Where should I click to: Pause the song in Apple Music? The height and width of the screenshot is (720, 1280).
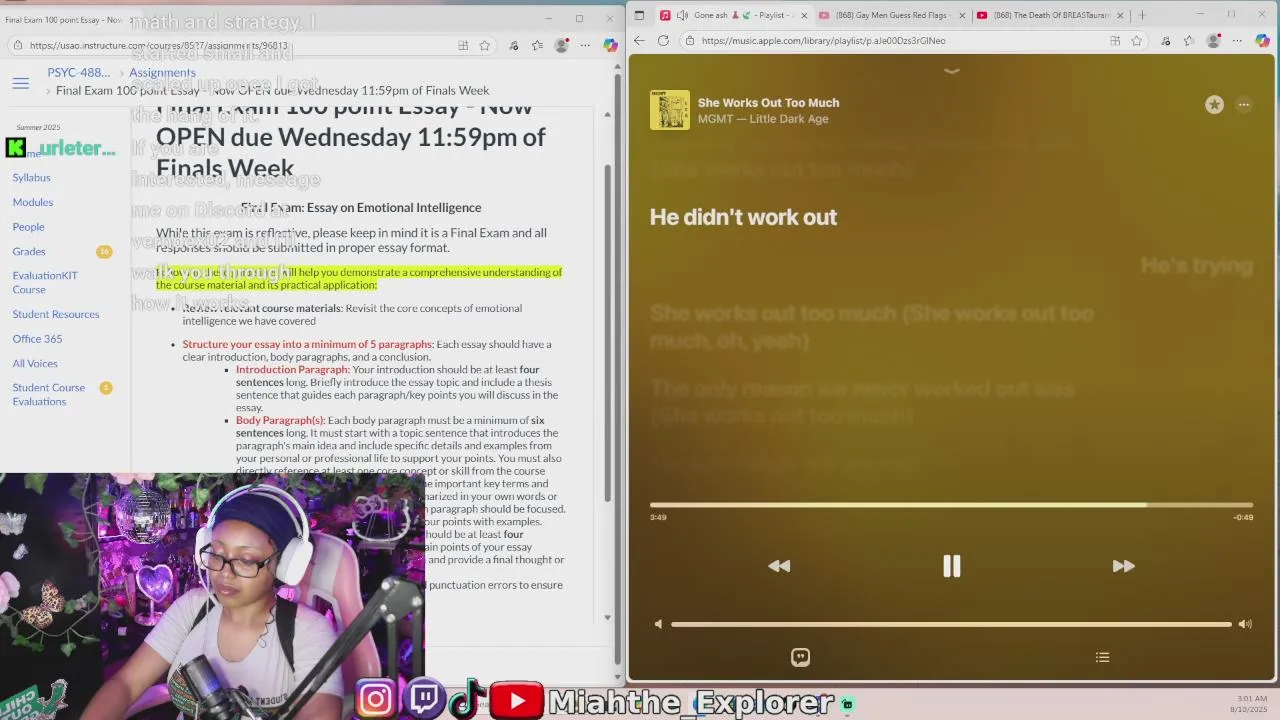tap(951, 566)
